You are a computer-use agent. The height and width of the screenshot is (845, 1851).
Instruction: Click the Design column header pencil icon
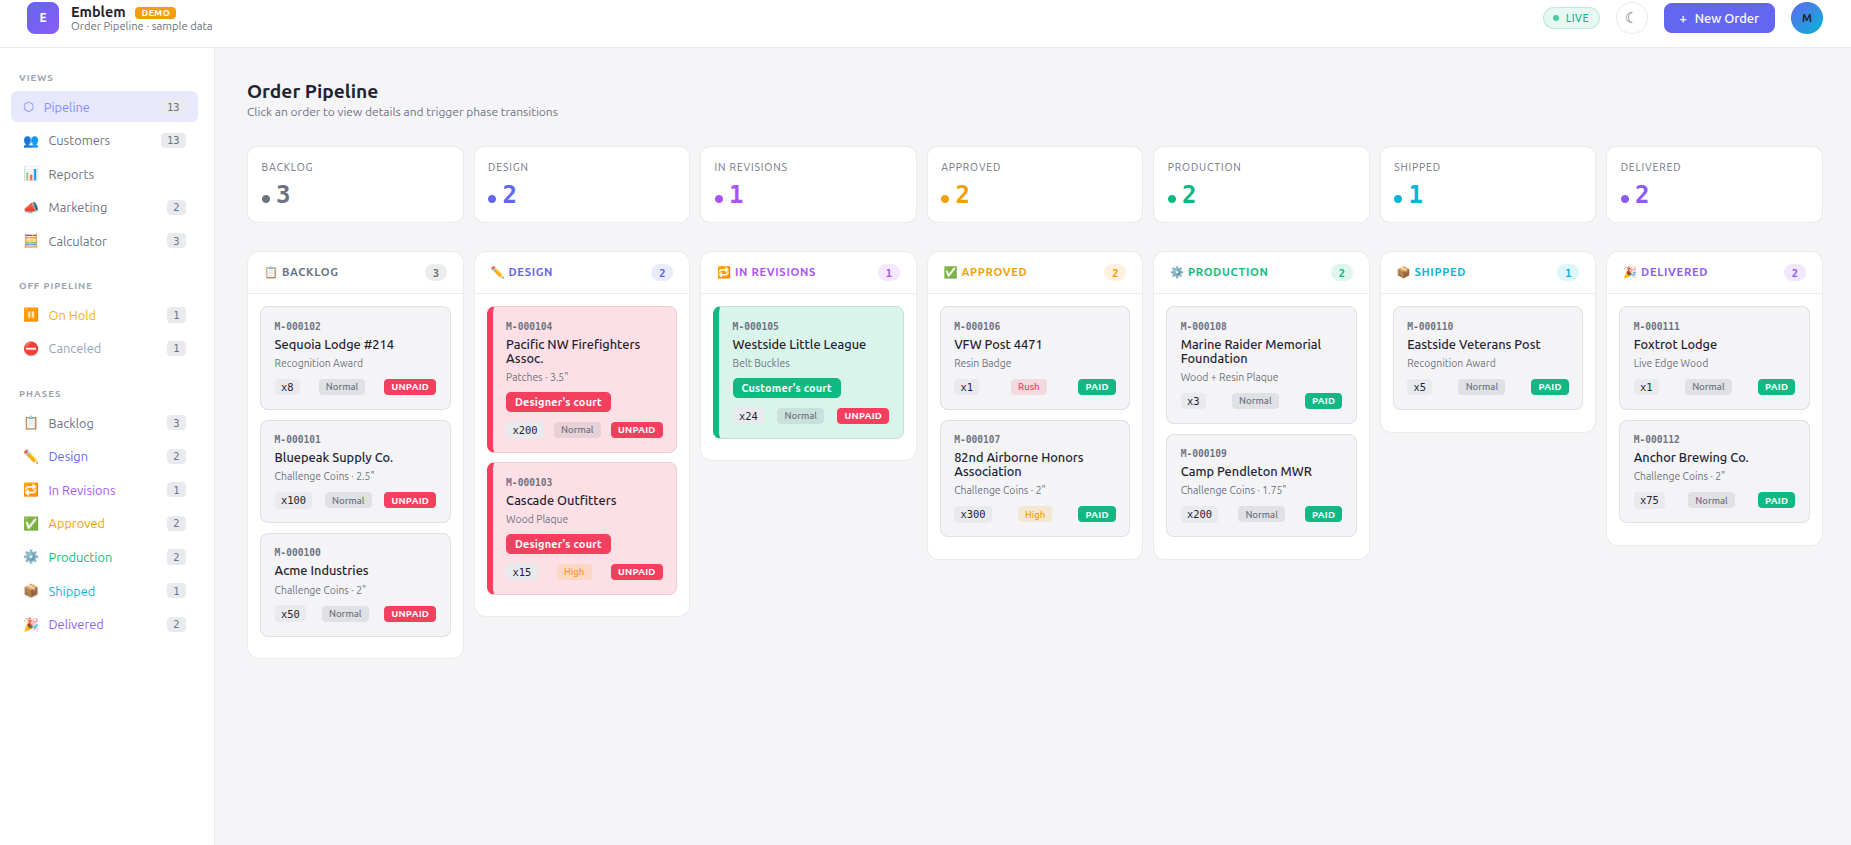[497, 272]
